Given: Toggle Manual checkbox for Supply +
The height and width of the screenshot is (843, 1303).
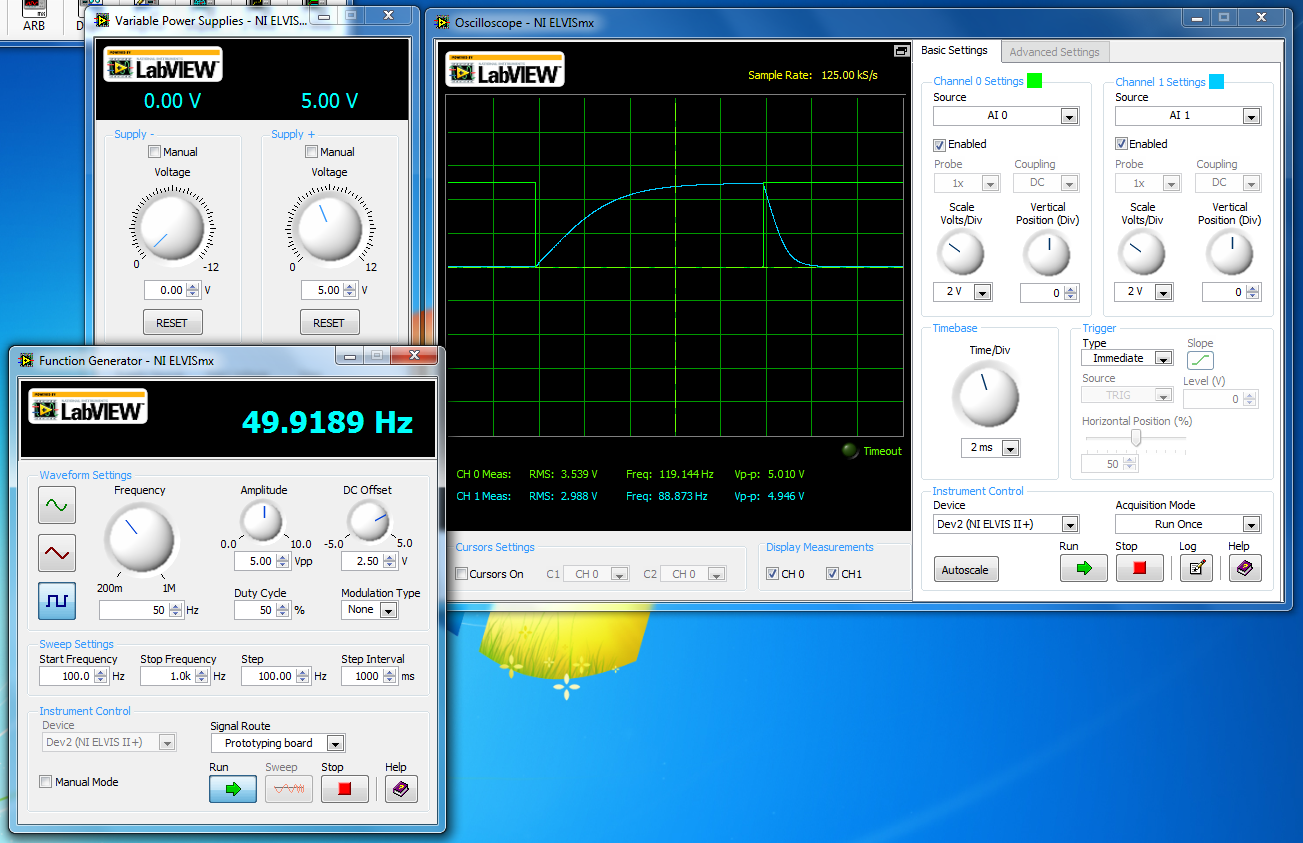Looking at the screenshot, I should coord(312,152).
